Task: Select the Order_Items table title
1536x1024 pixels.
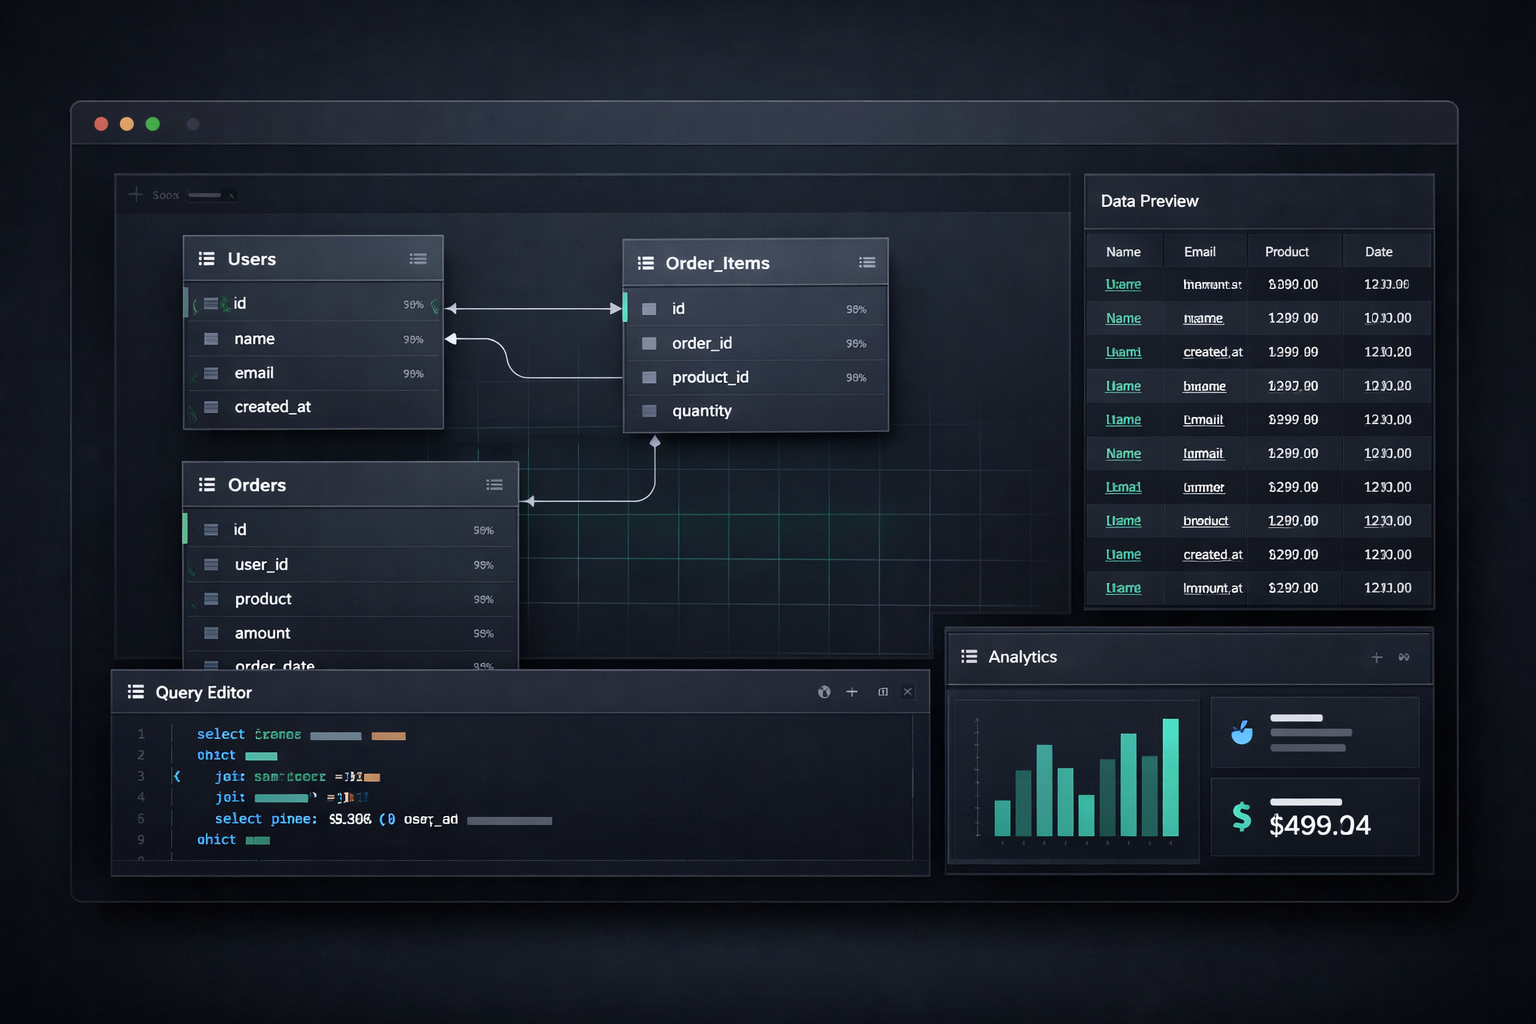Action: coord(718,263)
